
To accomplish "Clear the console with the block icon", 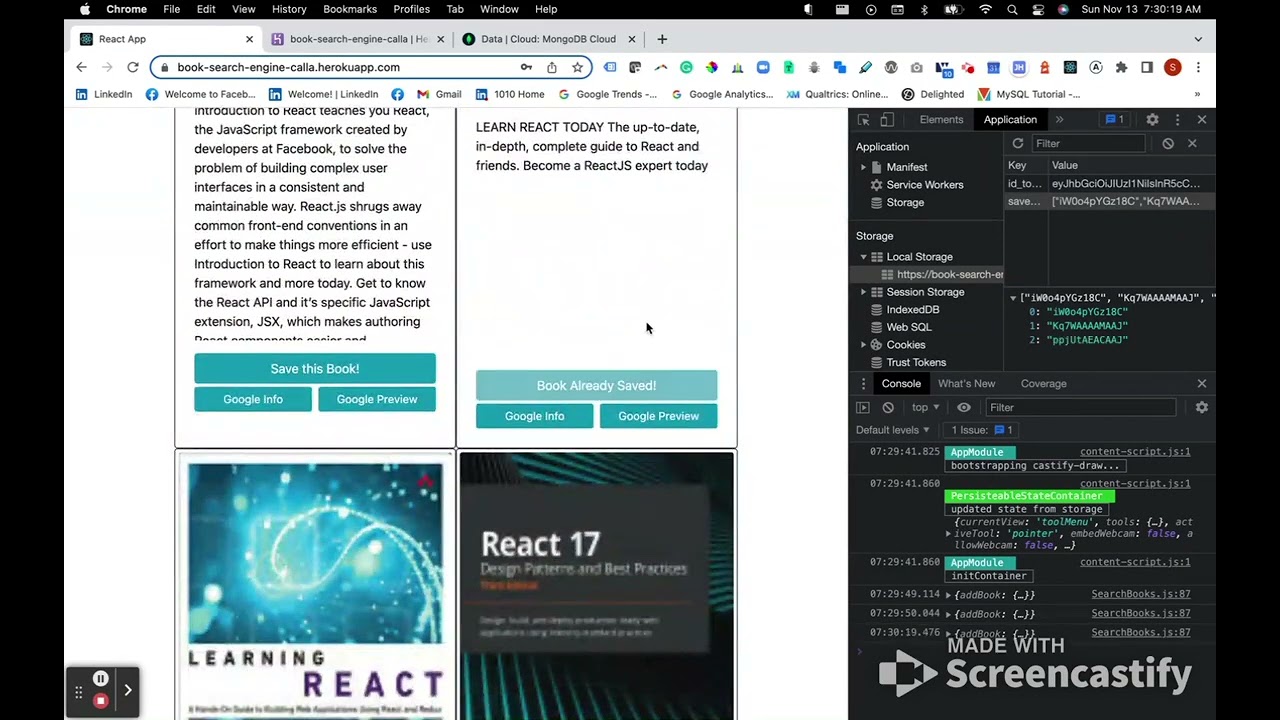I will tap(888, 408).
